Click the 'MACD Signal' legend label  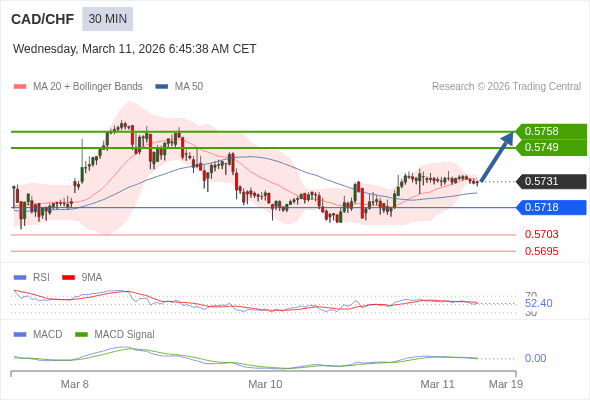click(125, 335)
